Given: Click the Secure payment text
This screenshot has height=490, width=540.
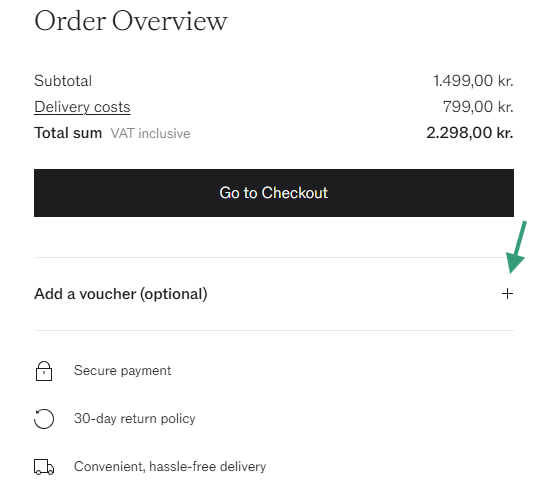Looking at the screenshot, I should coord(122,371).
